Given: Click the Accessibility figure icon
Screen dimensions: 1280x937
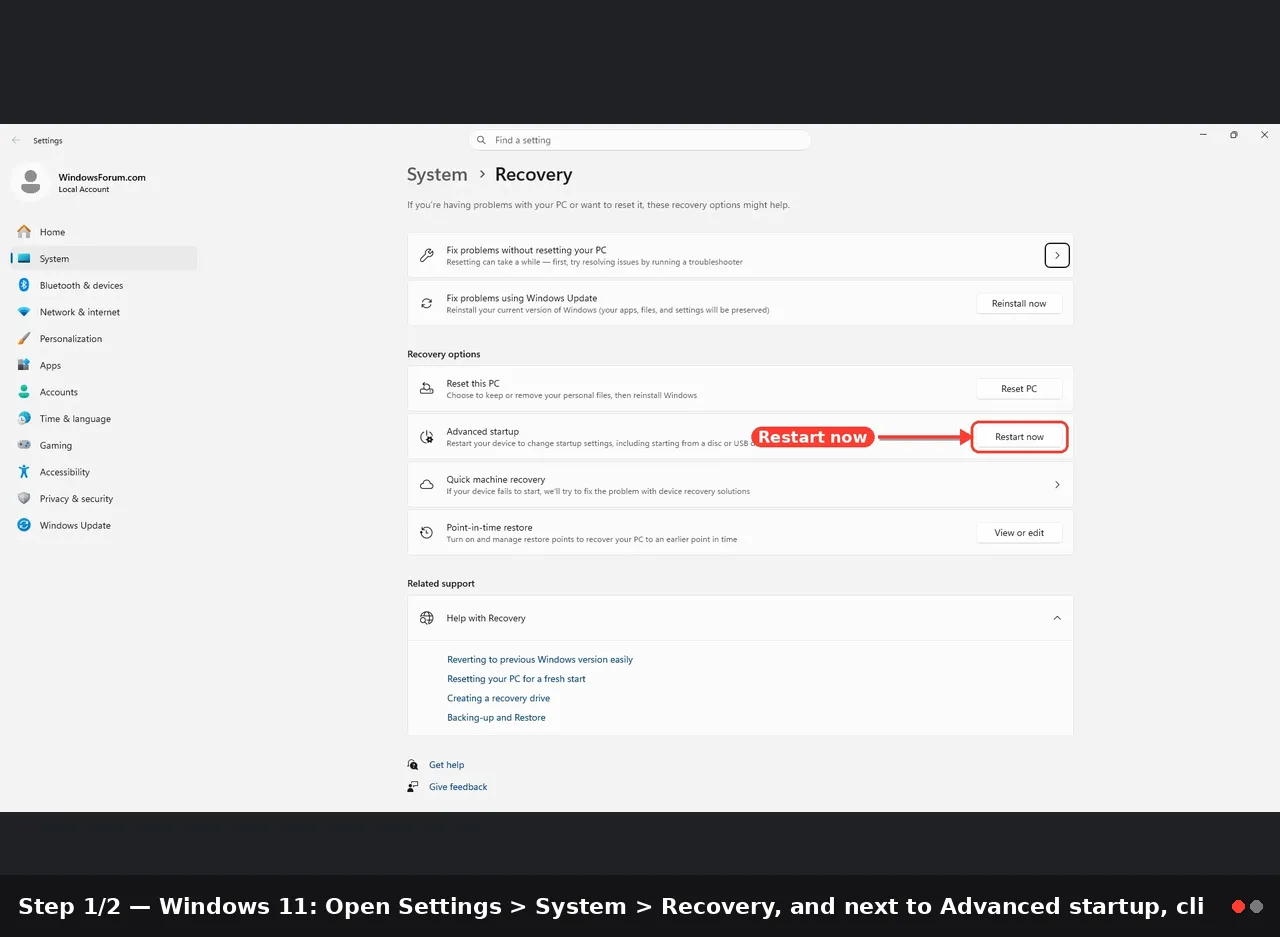Looking at the screenshot, I should pos(24,472).
